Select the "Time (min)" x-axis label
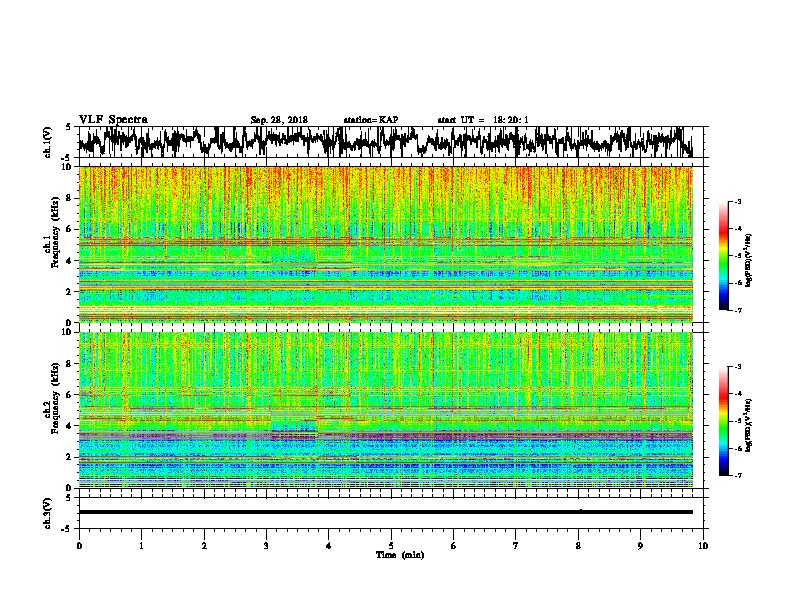Screen dimensions: 792x612 [x=400, y=555]
